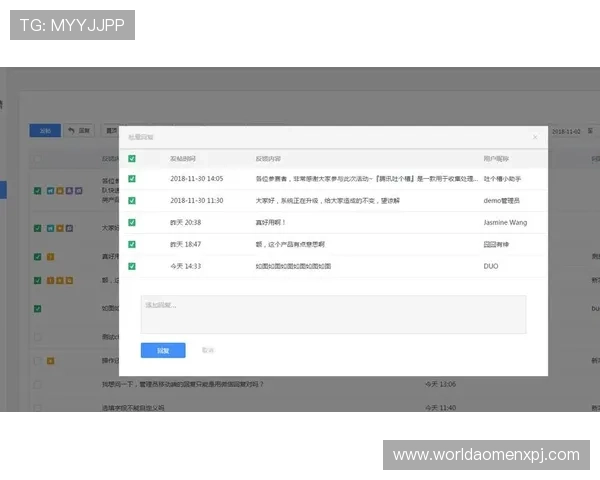Select the 2018-11-30 14:05 timestamp cell
Image resolution: width=600 pixels, height=480 pixels.
196,179
